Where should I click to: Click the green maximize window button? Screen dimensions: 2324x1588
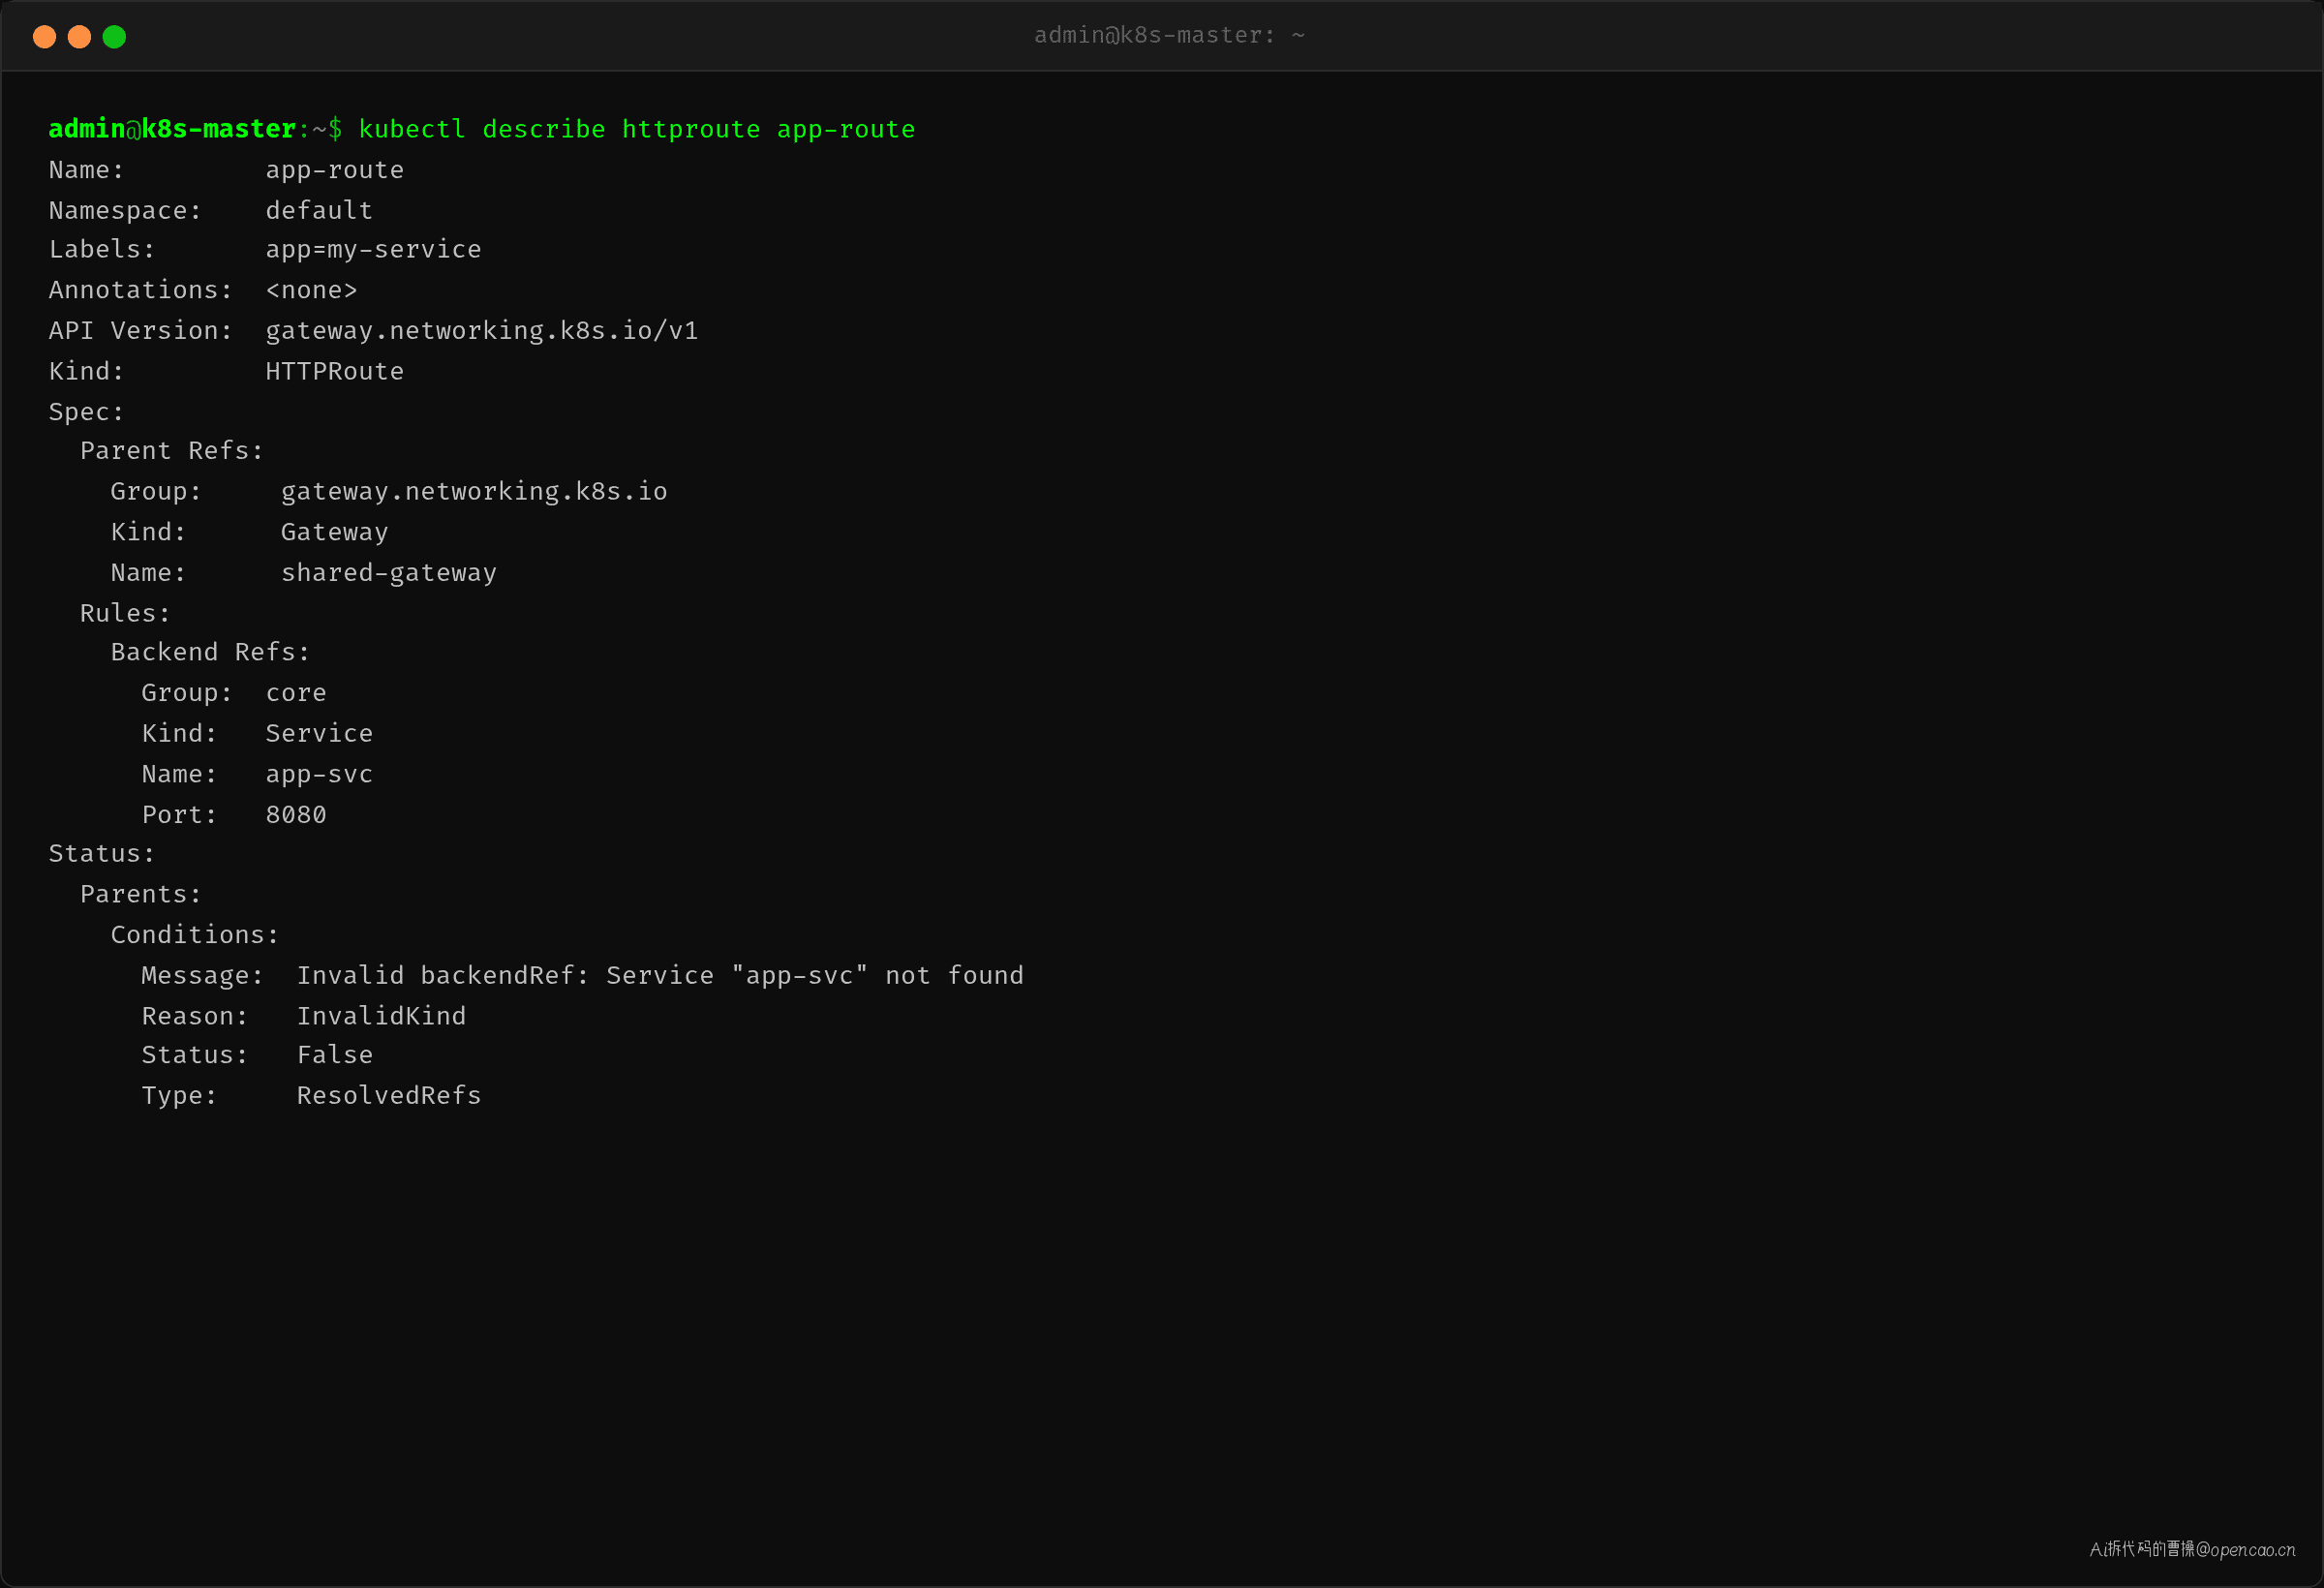coord(114,37)
